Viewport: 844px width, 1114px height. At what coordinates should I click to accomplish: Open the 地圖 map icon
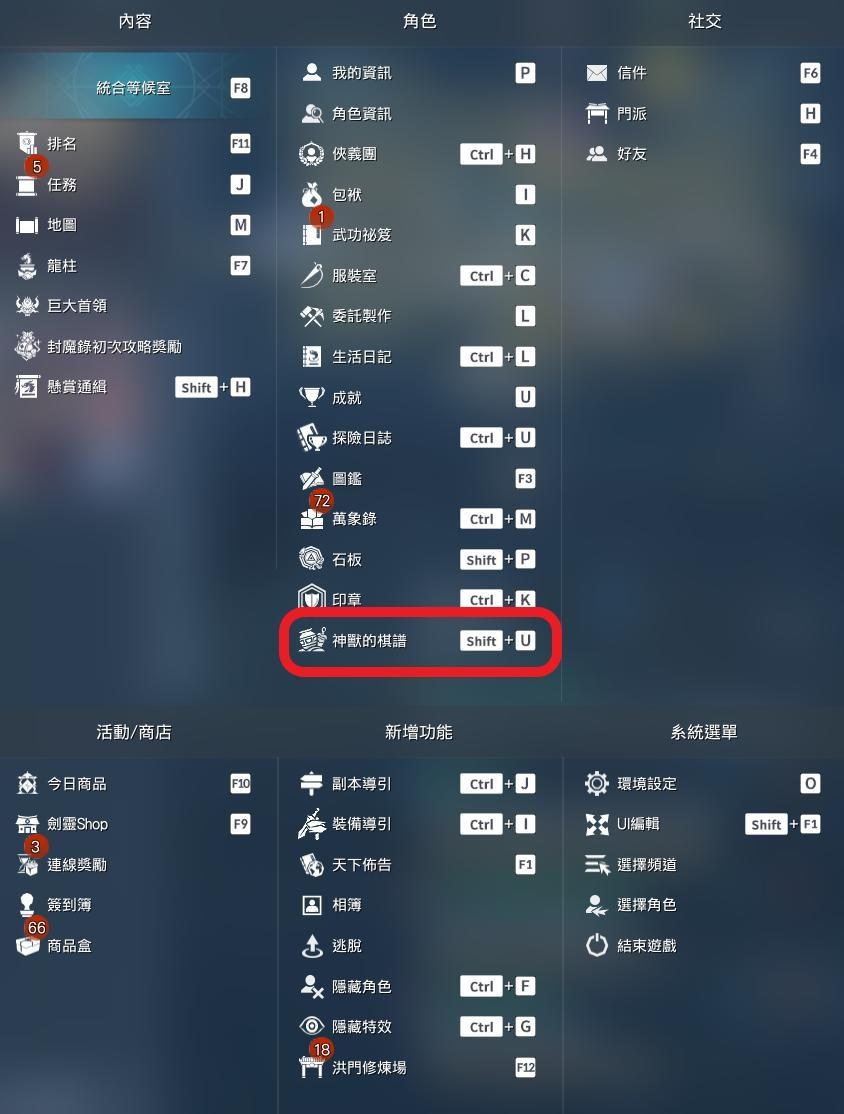(27, 225)
